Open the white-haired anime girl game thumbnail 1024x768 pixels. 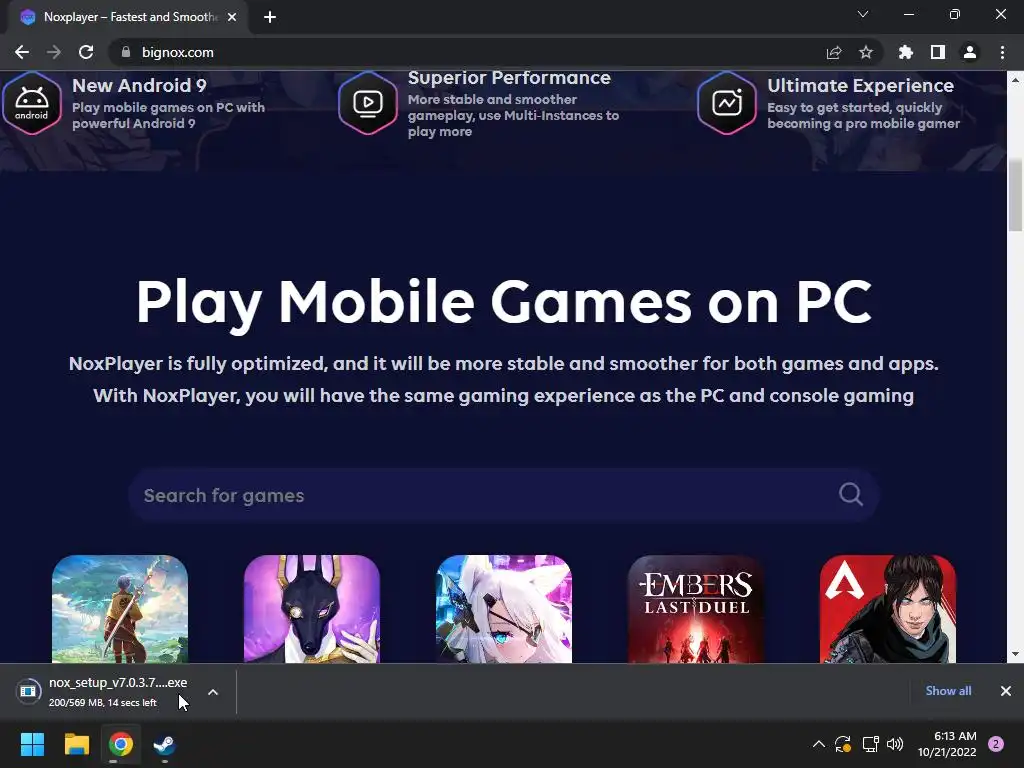pyautogui.click(x=504, y=609)
